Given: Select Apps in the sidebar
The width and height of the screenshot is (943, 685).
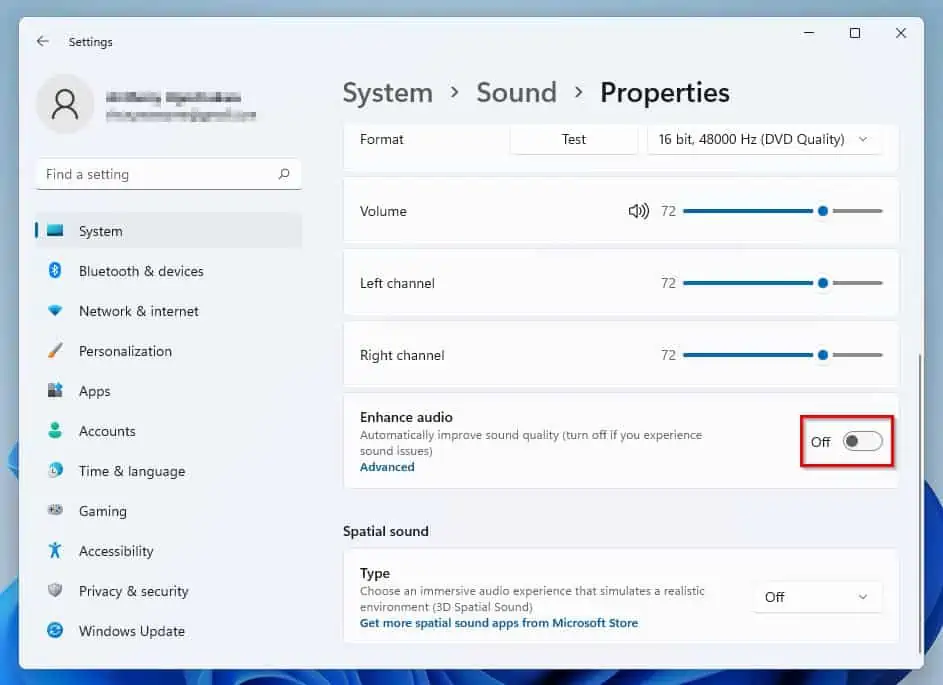Looking at the screenshot, I should pos(168,391).
